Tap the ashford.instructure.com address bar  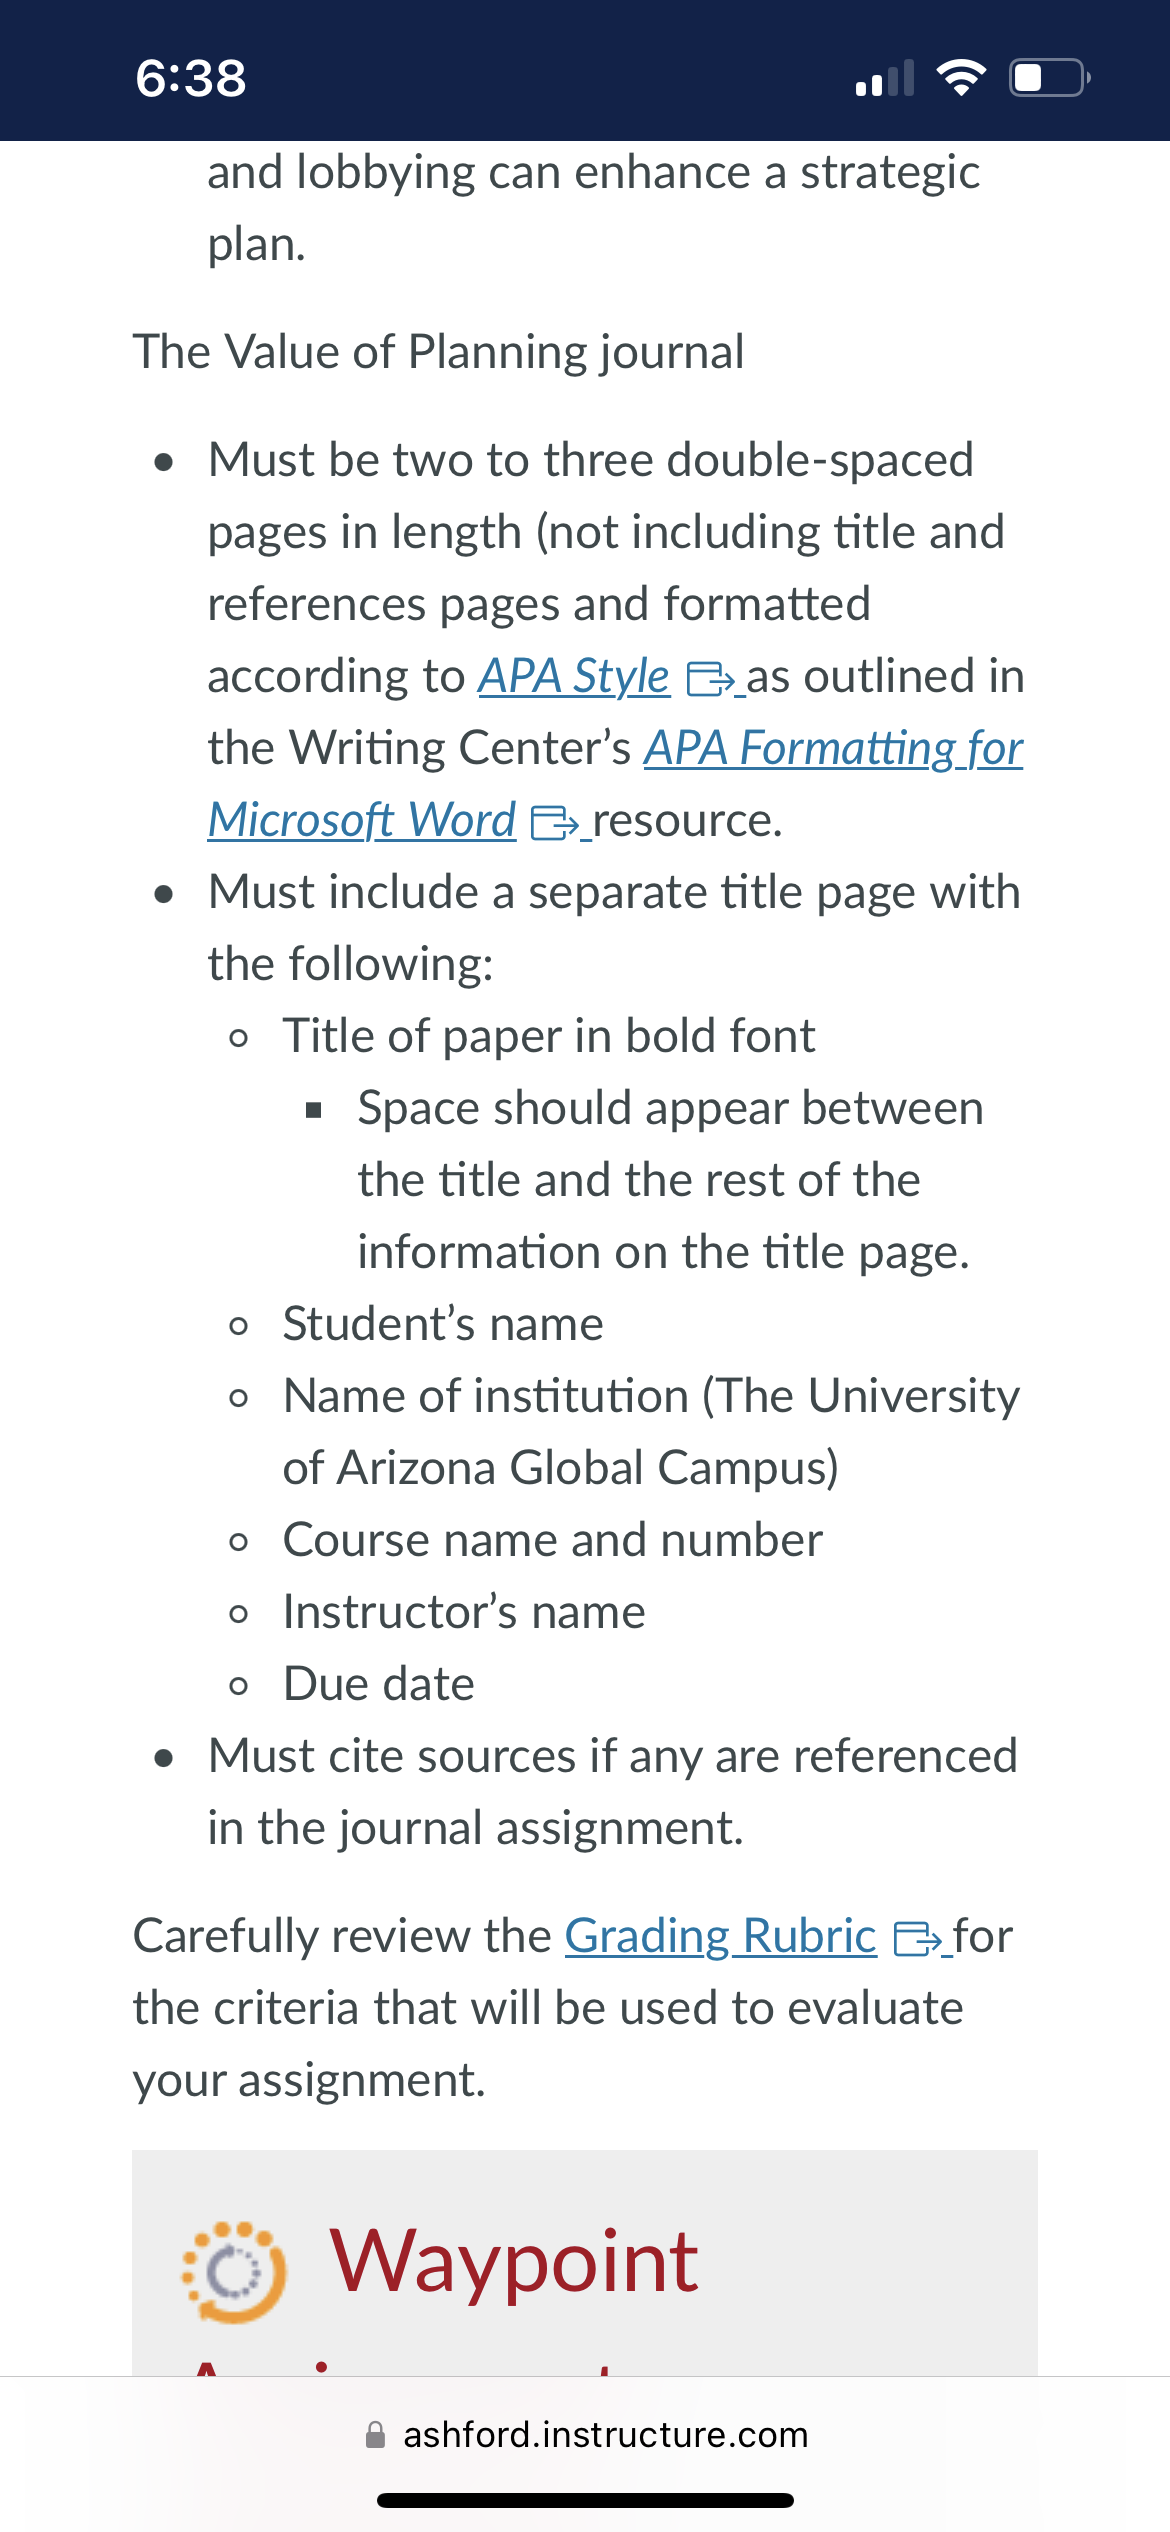(x=586, y=2435)
